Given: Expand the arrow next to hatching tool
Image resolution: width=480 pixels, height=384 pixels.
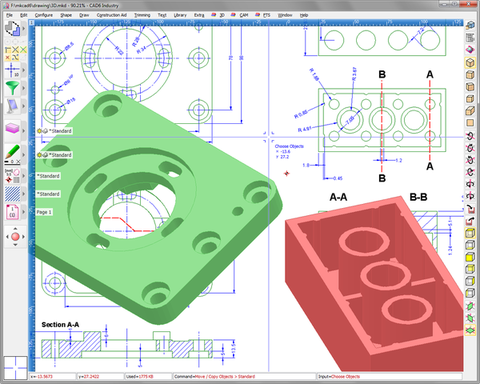Looking at the screenshot, I should pyautogui.click(x=24, y=194).
